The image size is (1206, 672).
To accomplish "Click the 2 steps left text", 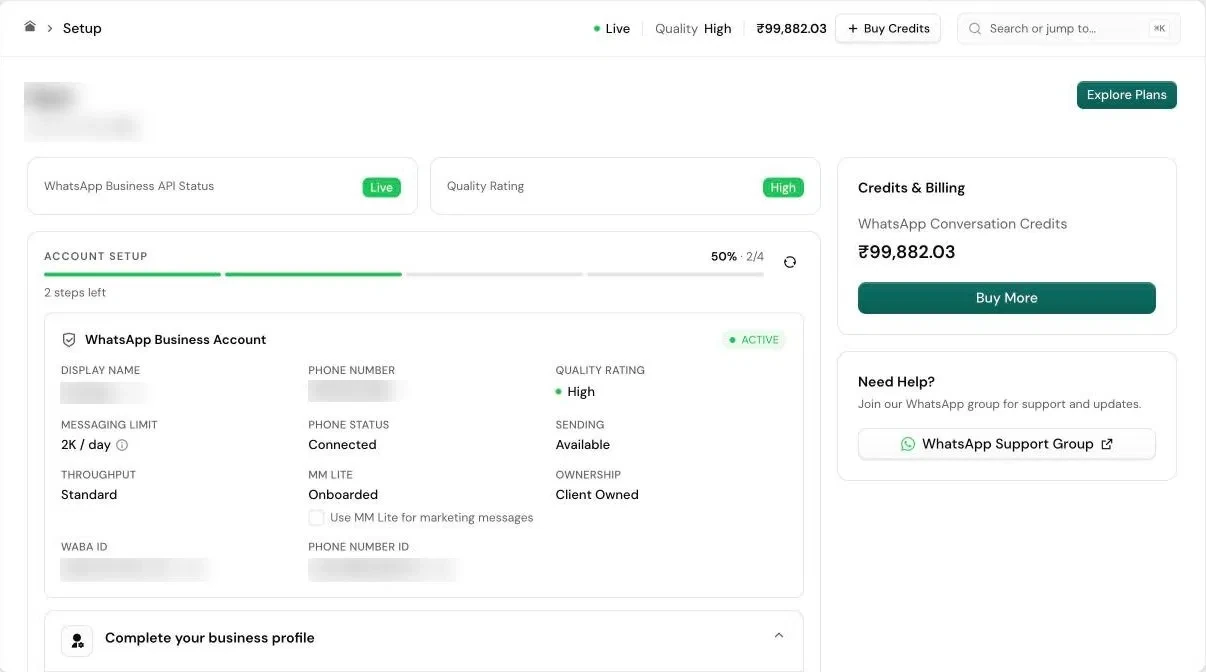I will point(75,293).
